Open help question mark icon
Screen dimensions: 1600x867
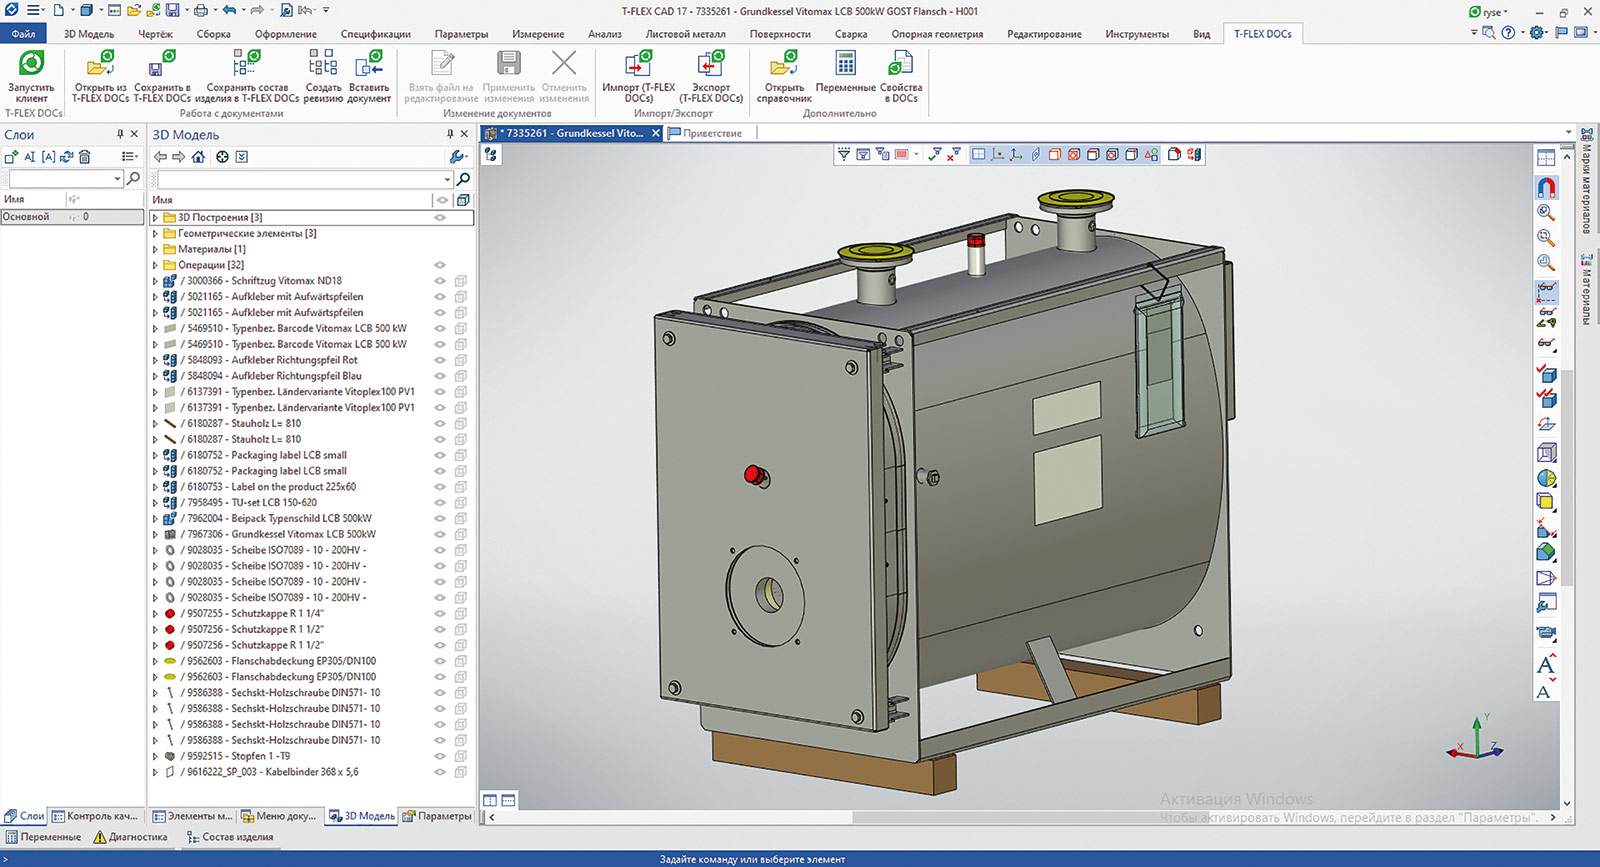point(1509,33)
